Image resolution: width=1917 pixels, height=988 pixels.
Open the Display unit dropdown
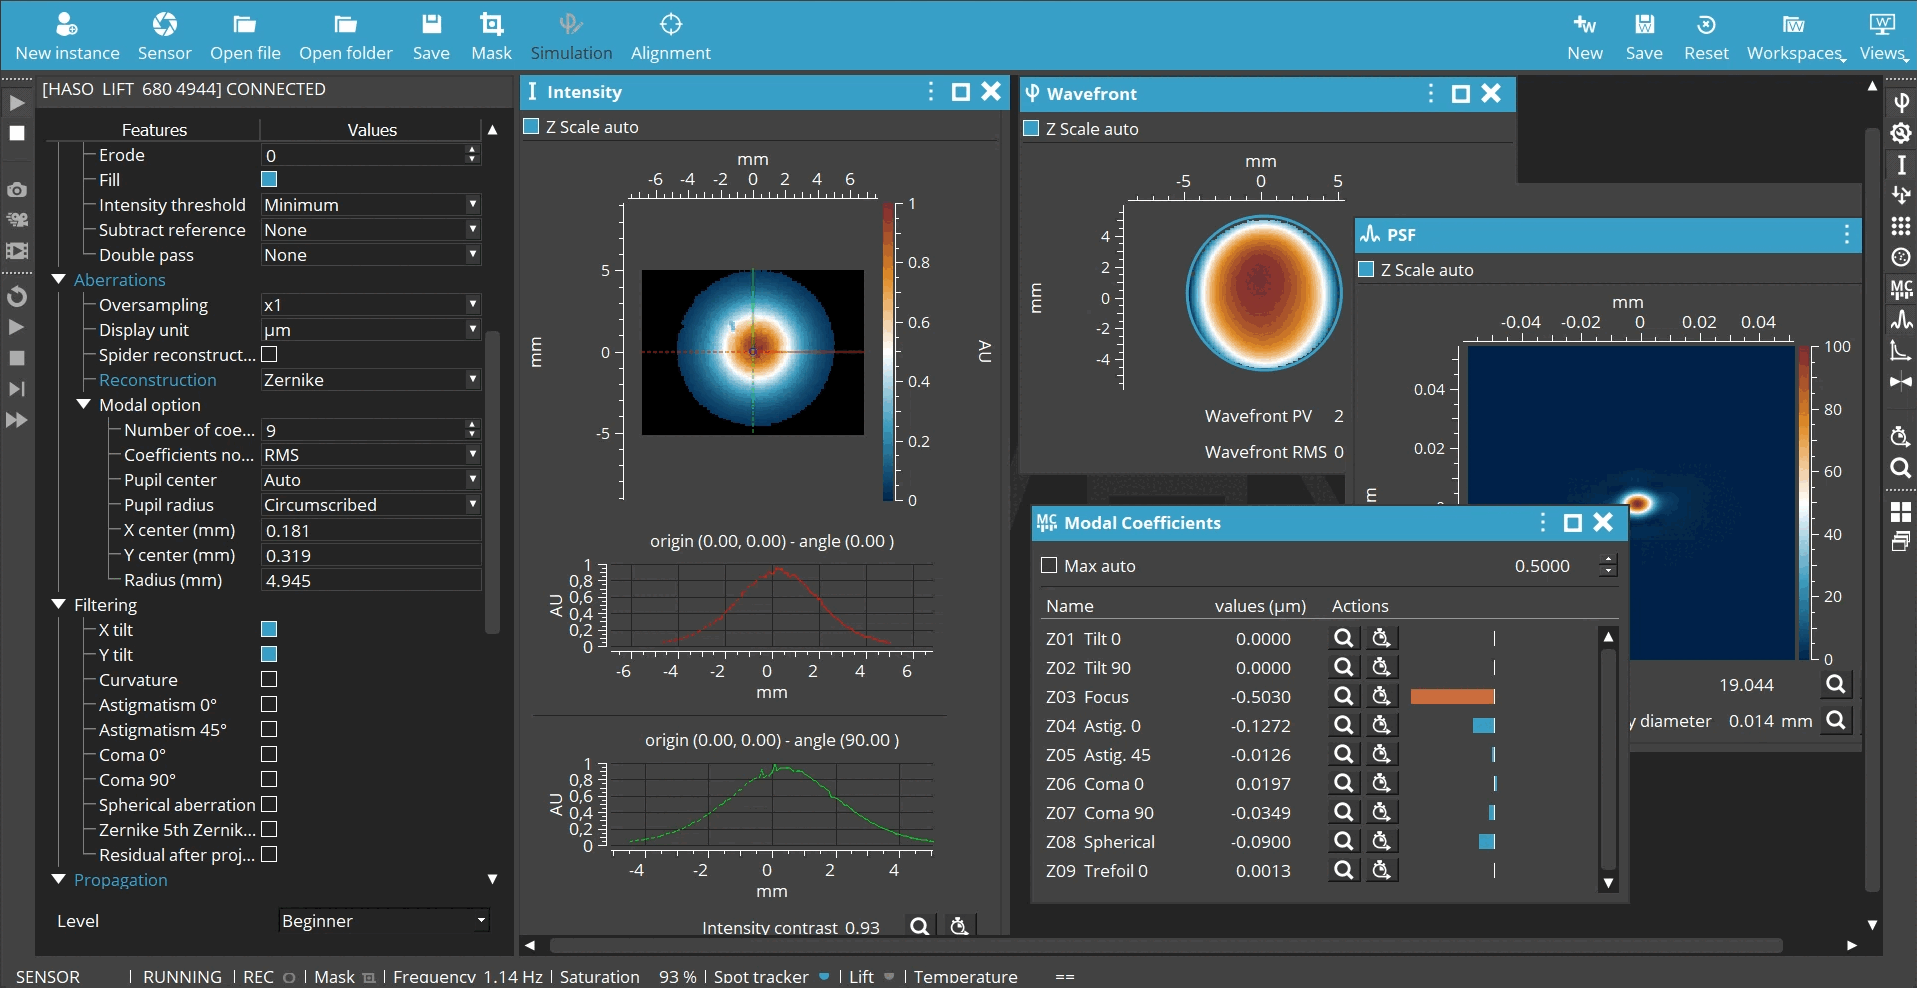point(371,329)
